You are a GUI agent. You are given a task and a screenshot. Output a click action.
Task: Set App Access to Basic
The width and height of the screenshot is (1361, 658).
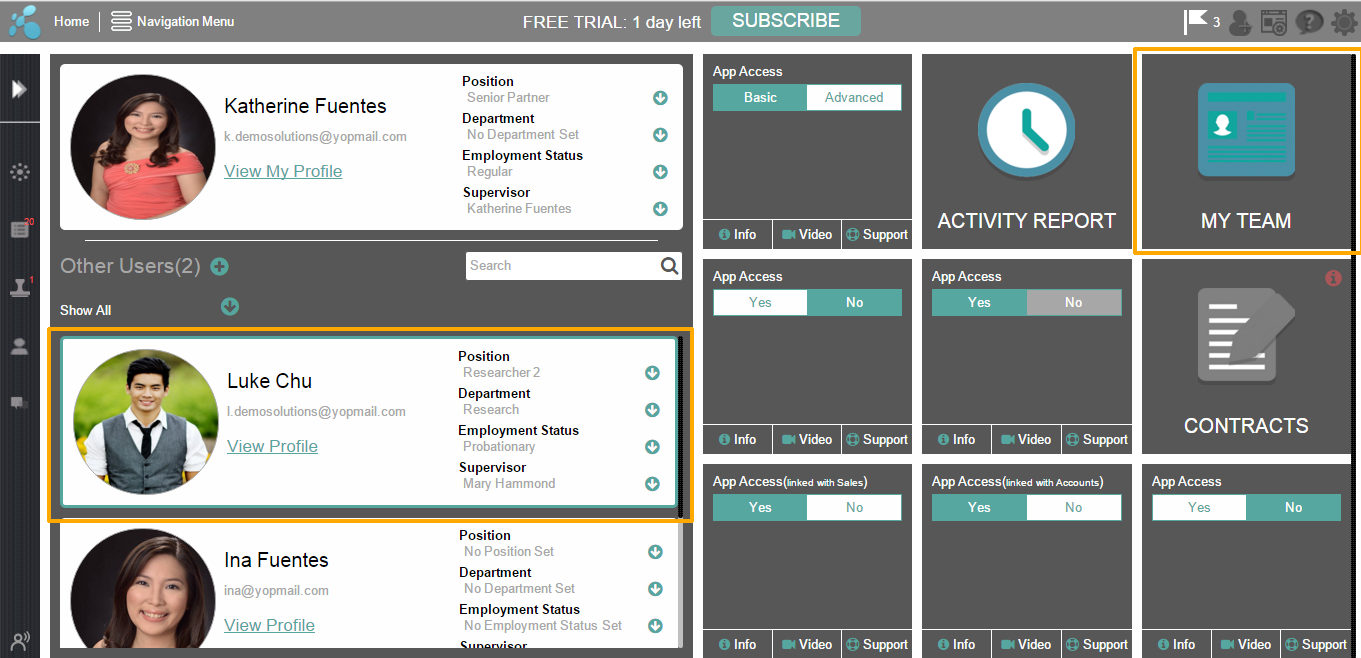point(760,97)
